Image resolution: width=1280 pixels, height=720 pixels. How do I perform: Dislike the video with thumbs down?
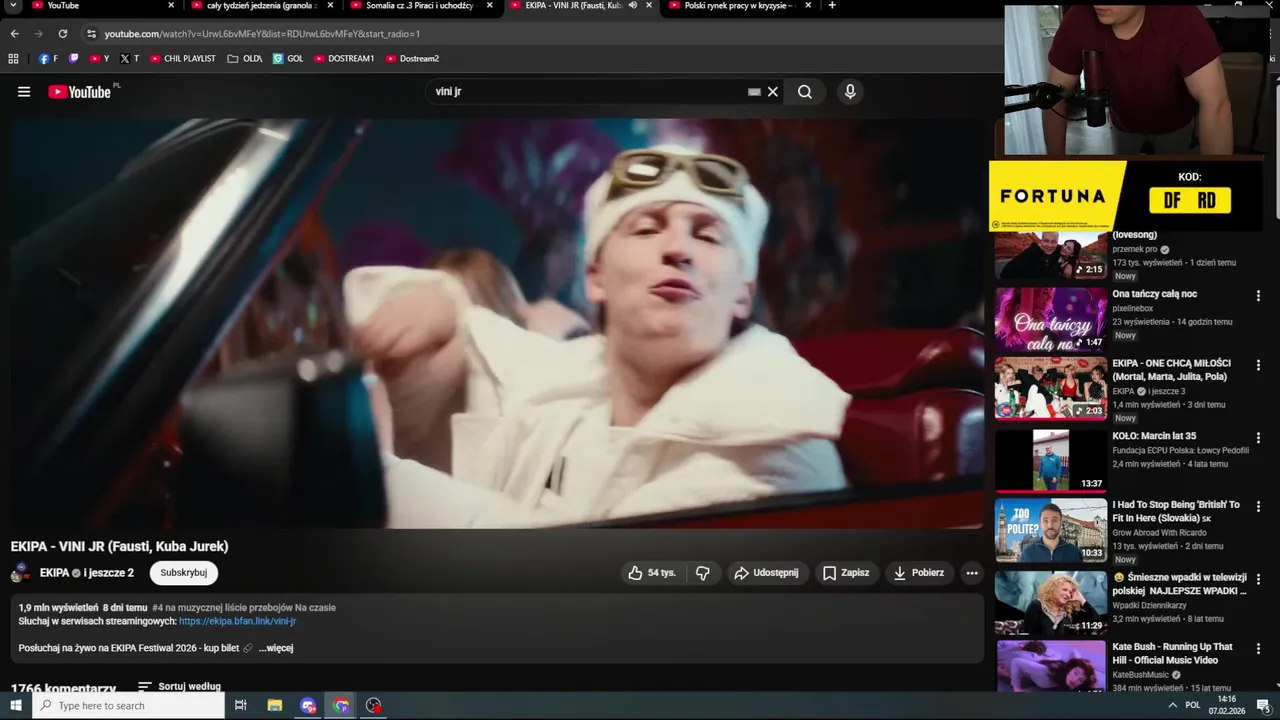[703, 573]
